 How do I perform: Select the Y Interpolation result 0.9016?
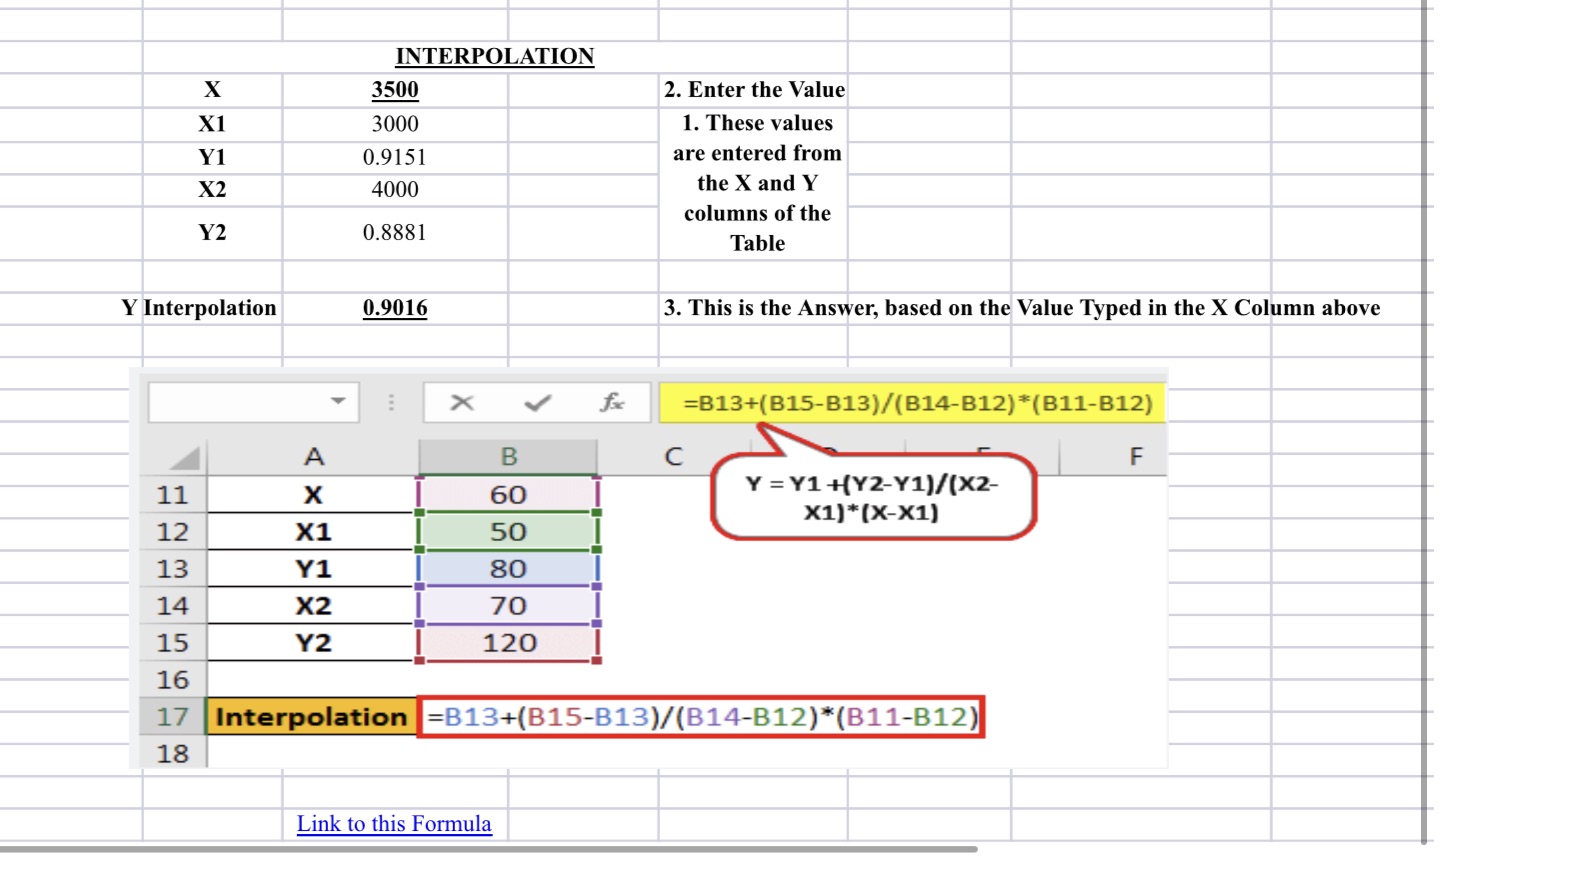[395, 308]
